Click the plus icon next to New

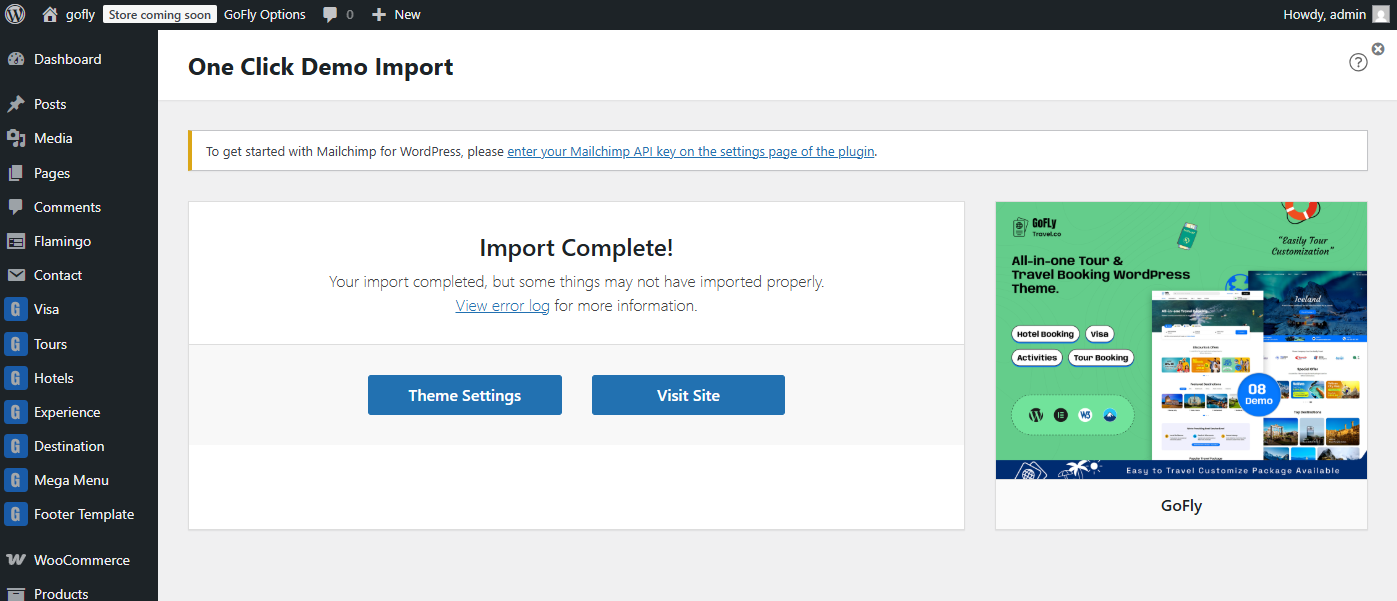pos(378,14)
